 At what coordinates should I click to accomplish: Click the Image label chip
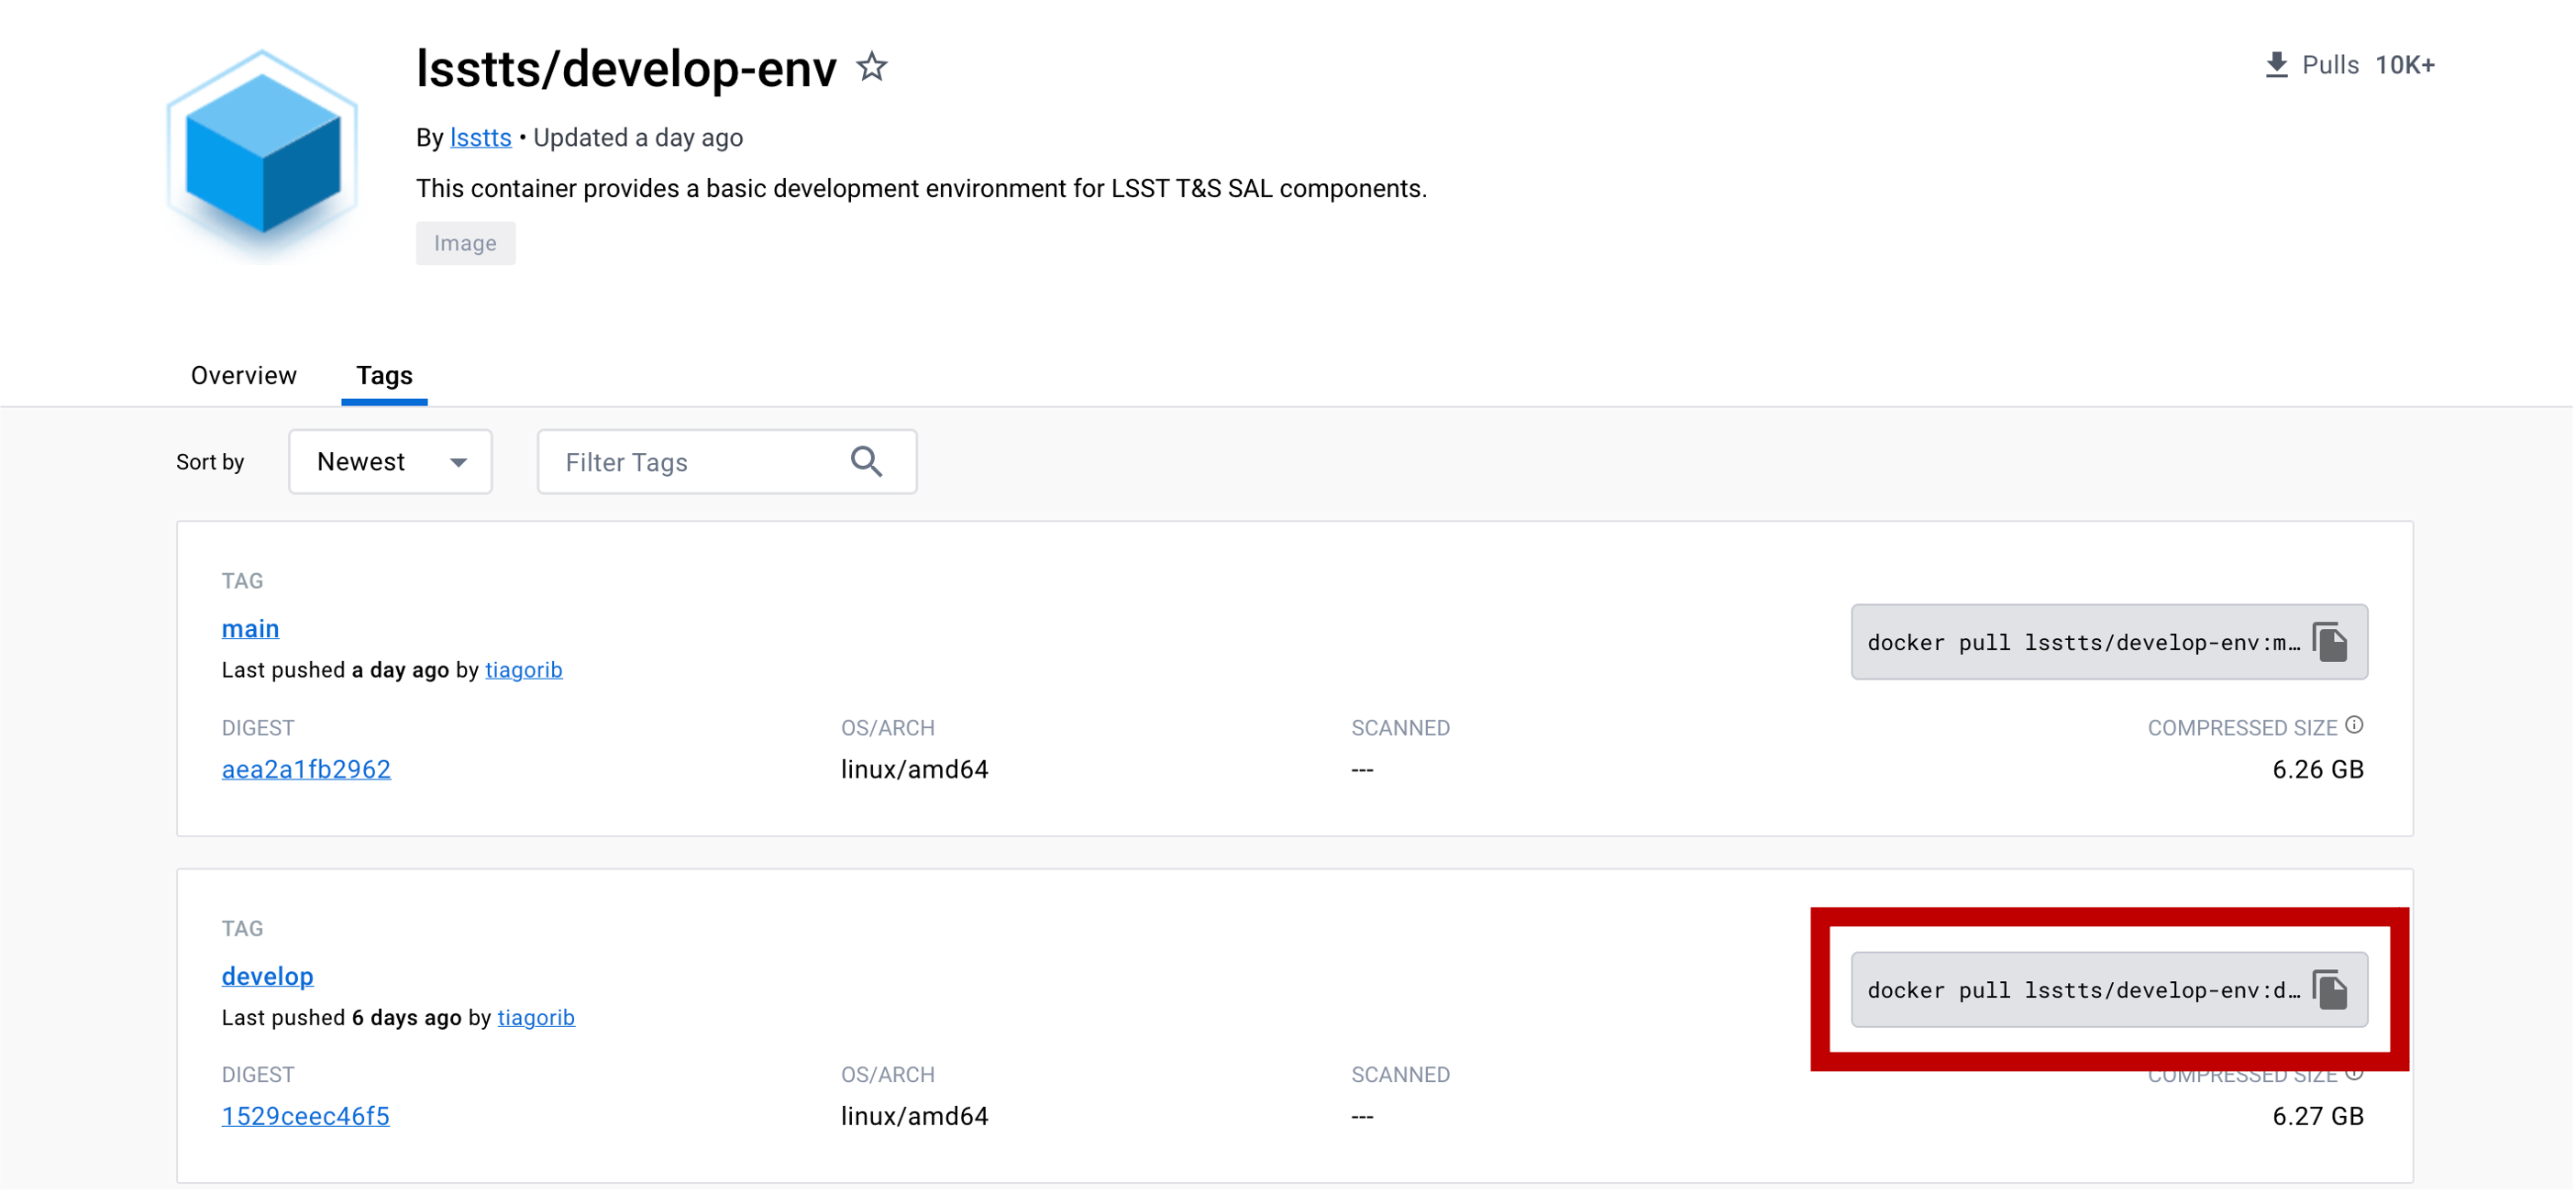(x=465, y=243)
